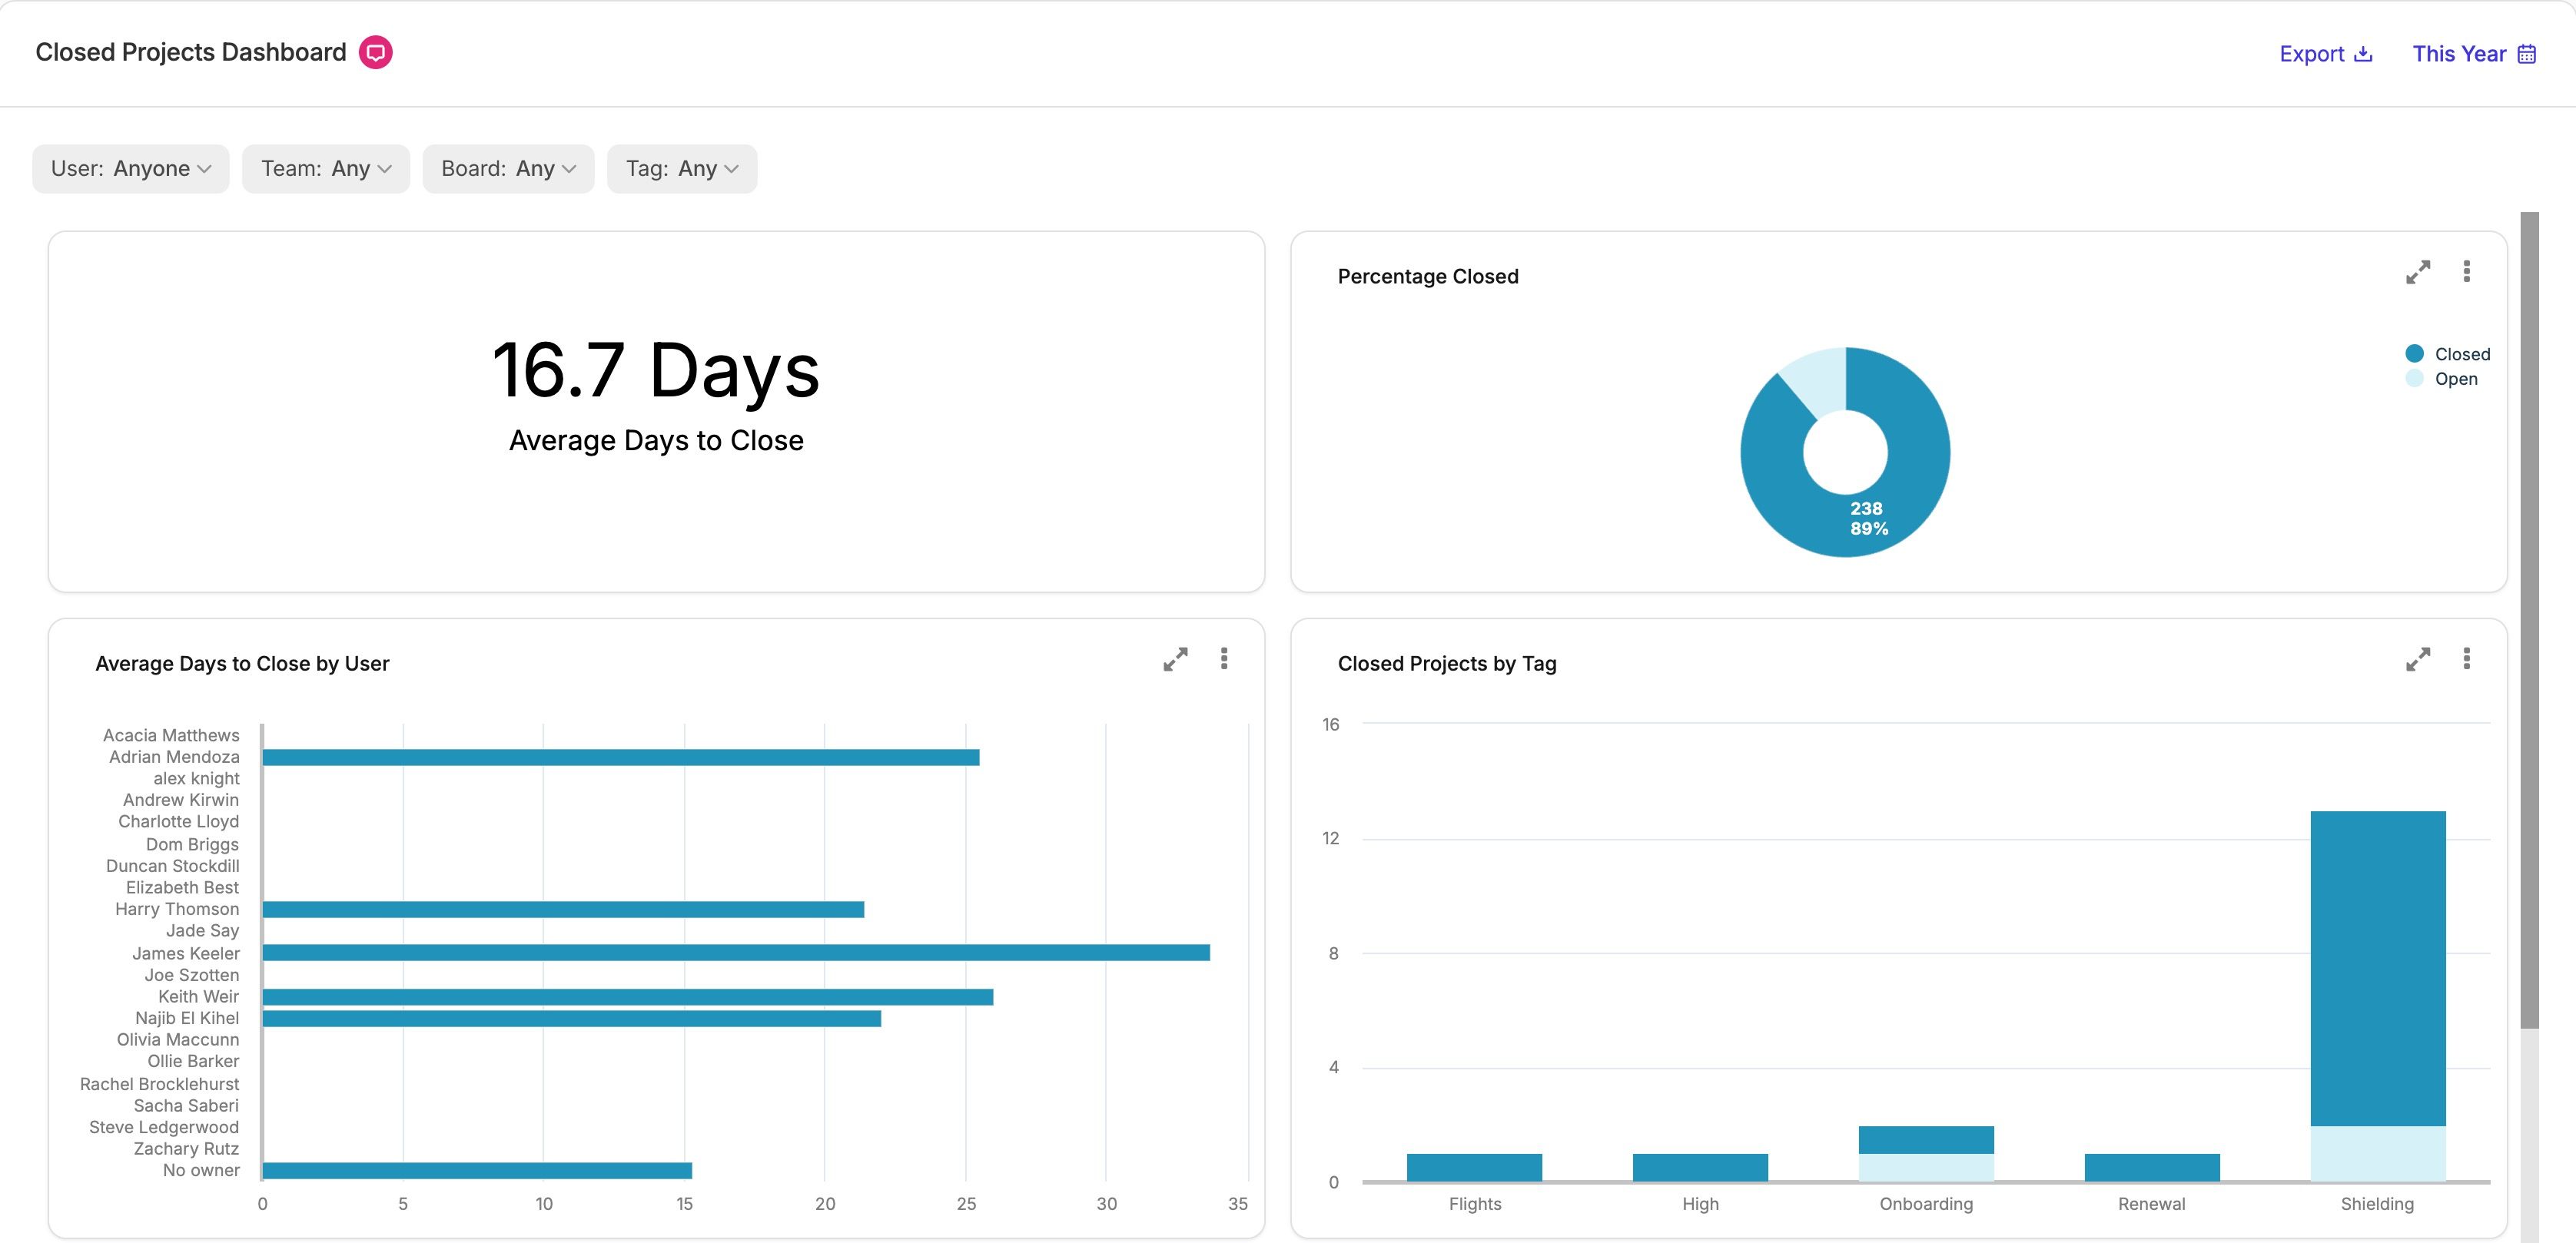The height and width of the screenshot is (1243, 2576).
Task: Click the light blue Open donut segment
Action: coord(1821,382)
